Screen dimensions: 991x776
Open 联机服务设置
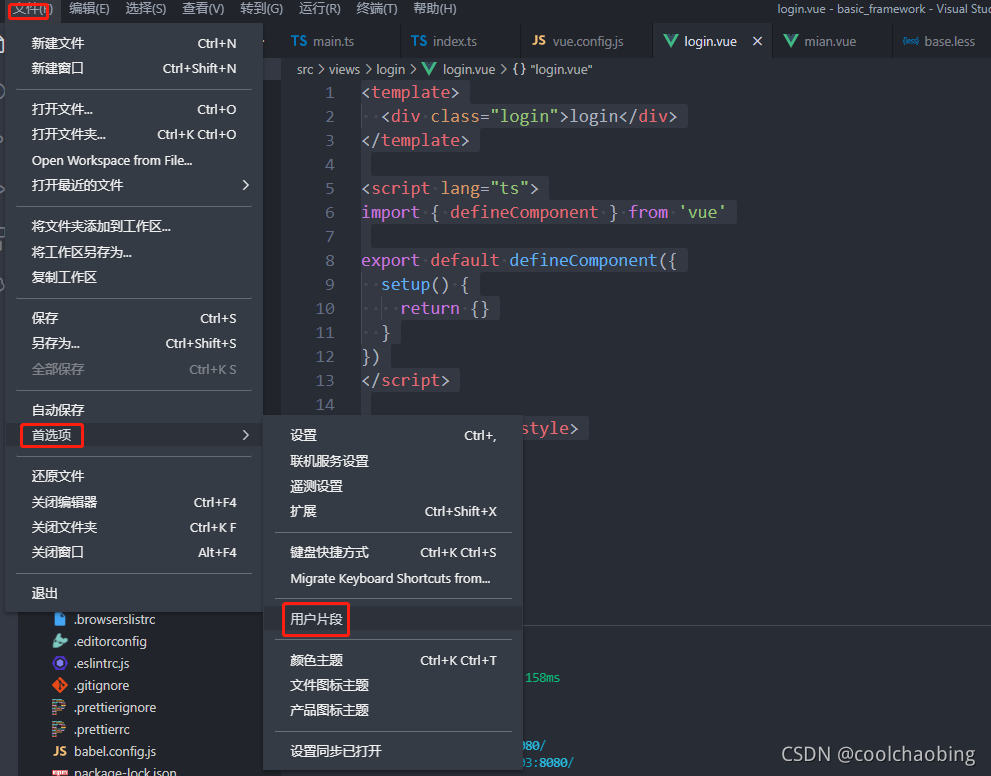[393, 461]
